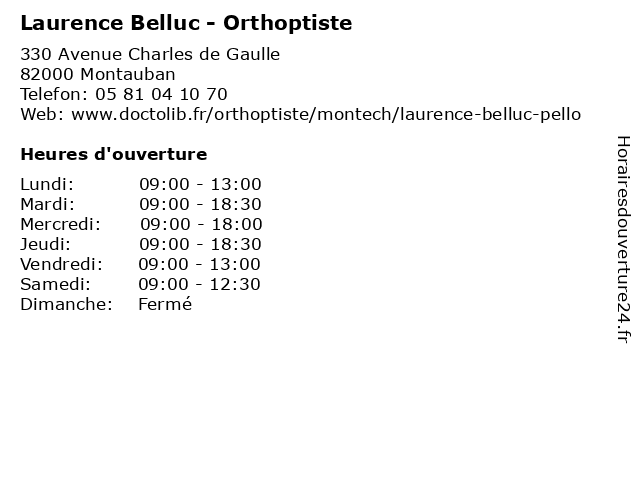Click the Vendredi day label
The width and height of the screenshot is (640, 480).
[61, 264]
